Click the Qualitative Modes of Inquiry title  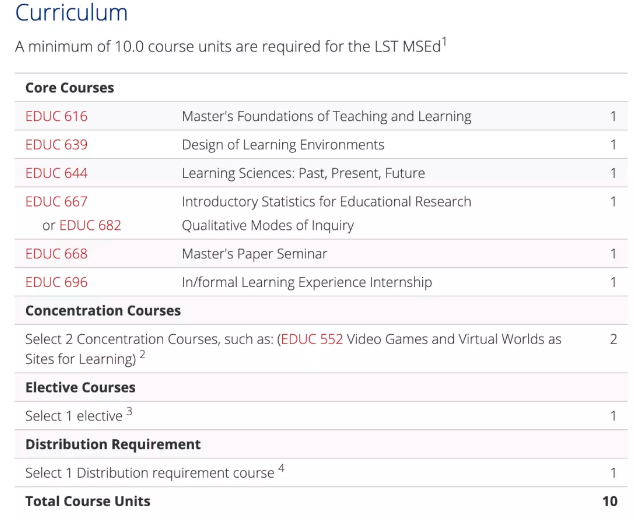267,226
